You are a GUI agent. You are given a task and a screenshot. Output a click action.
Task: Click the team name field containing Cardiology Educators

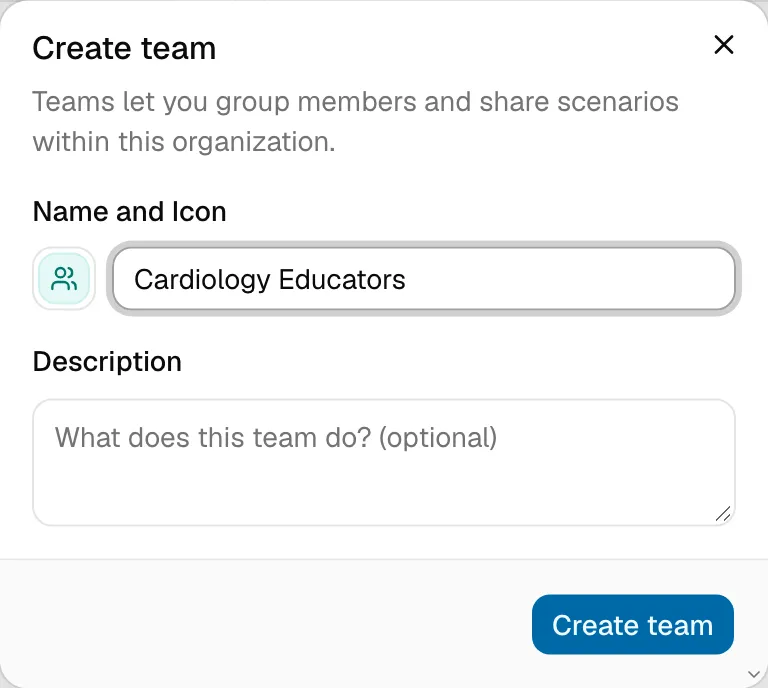tap(424, 279)
